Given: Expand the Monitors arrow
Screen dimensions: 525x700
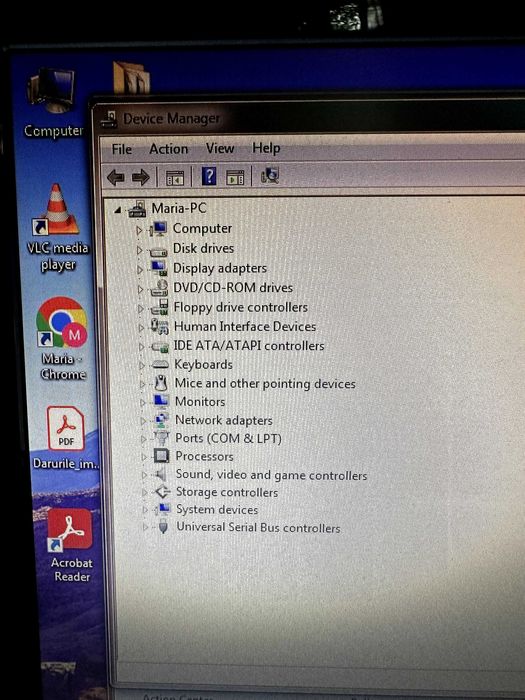Looking at the screenshot, I should click(x=142, y=403).
